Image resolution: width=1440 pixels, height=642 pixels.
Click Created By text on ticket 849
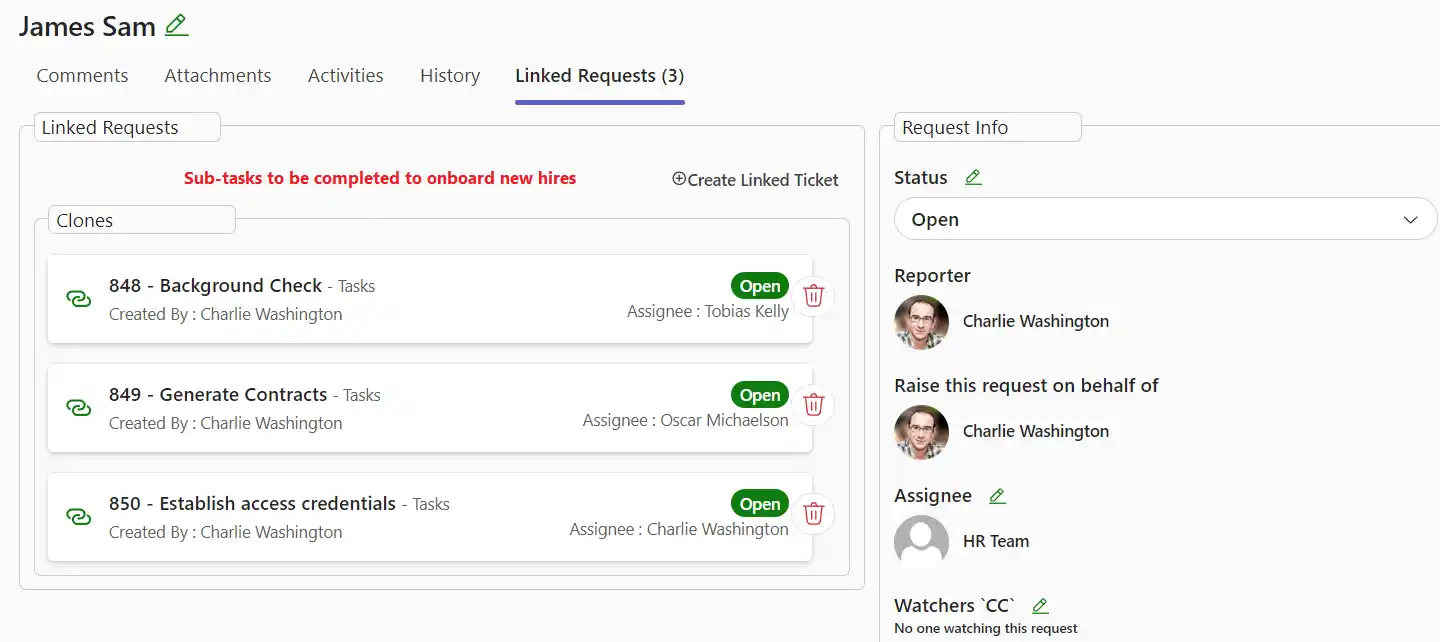point(226,424)
